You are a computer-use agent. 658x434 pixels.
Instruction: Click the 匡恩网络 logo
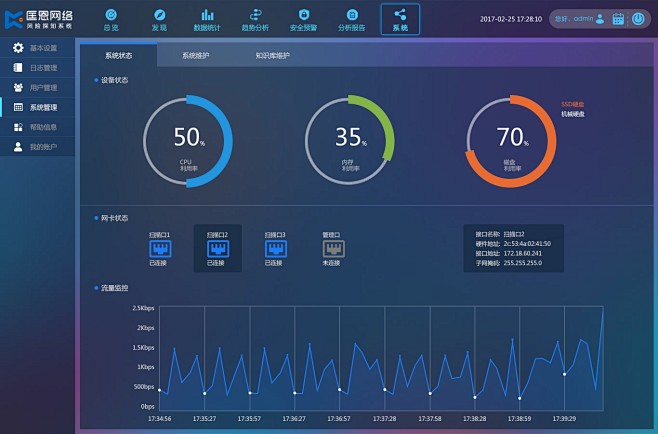pyautogui.click(x=39, y=20)
